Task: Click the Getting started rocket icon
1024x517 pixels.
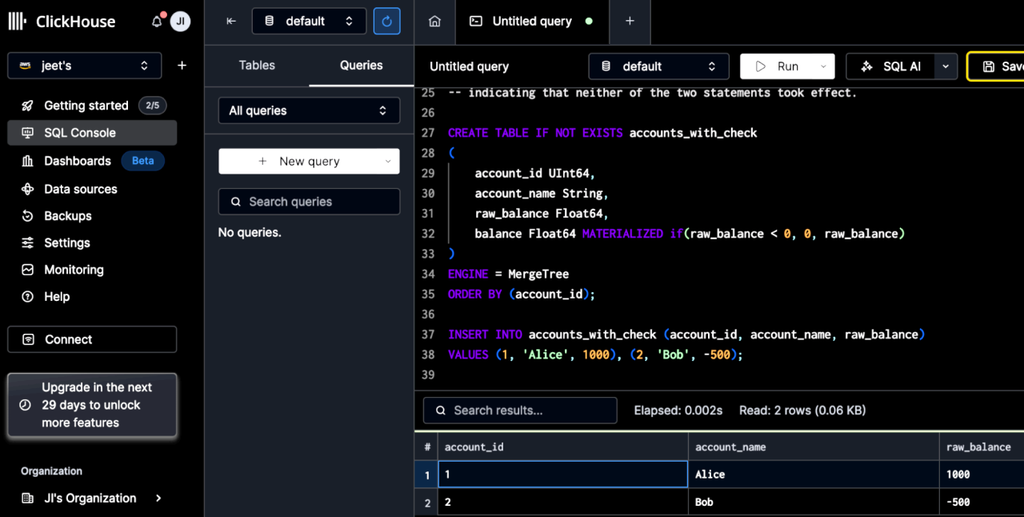Action: click(27, 105)
